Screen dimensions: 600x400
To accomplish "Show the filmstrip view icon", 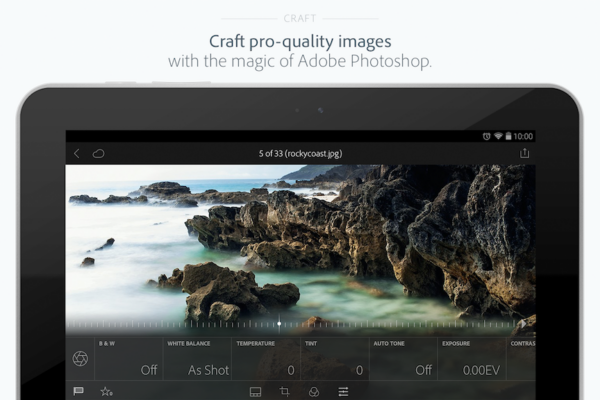I will point(255,391).
